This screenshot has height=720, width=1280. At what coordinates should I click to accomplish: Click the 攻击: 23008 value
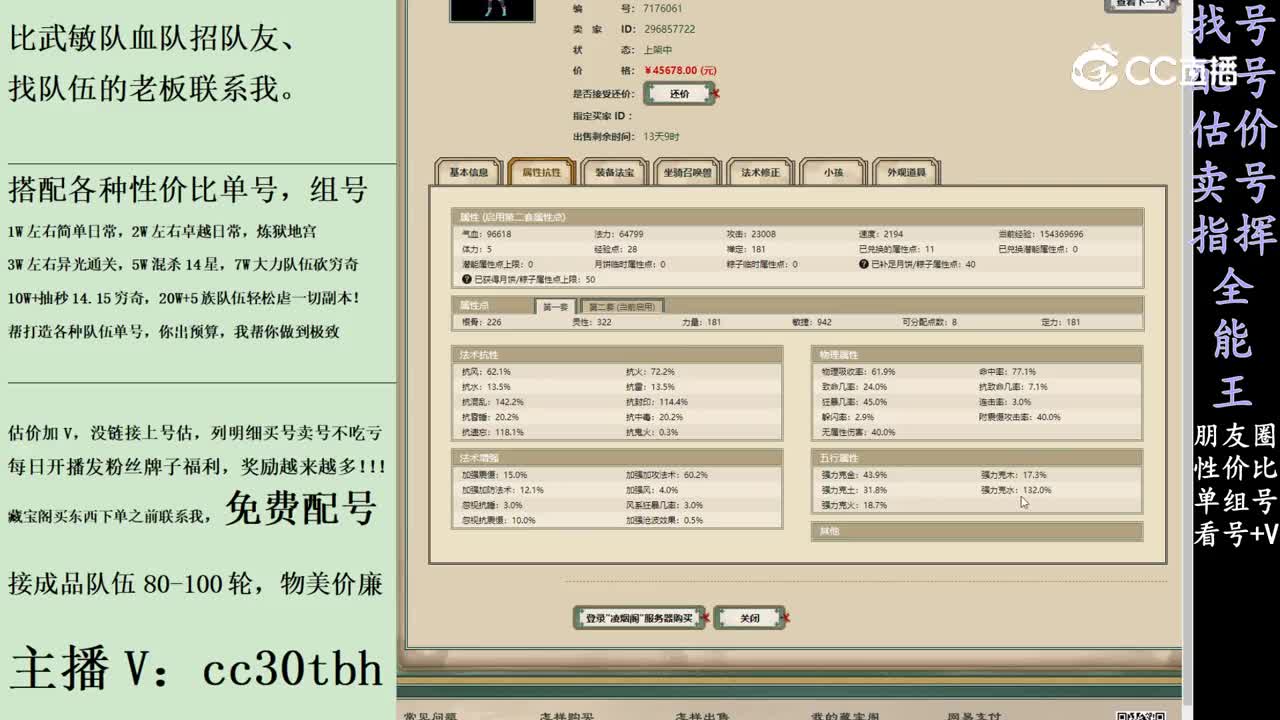point(751,234)
